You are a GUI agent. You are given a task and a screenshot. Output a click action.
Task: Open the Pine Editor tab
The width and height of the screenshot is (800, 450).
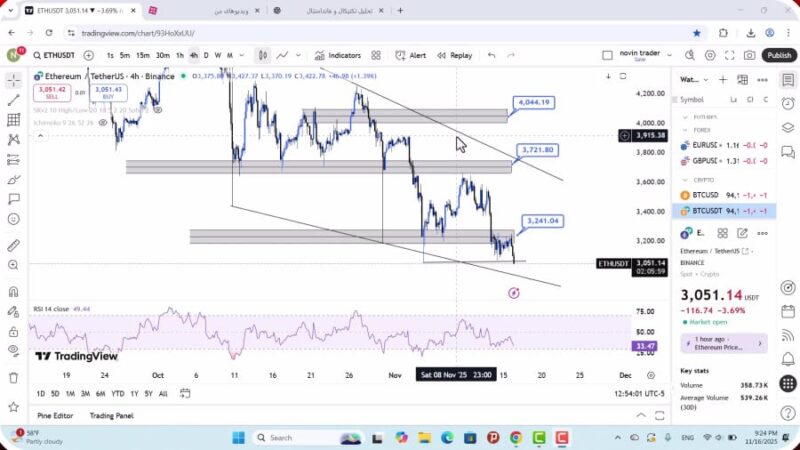(57, 416)
